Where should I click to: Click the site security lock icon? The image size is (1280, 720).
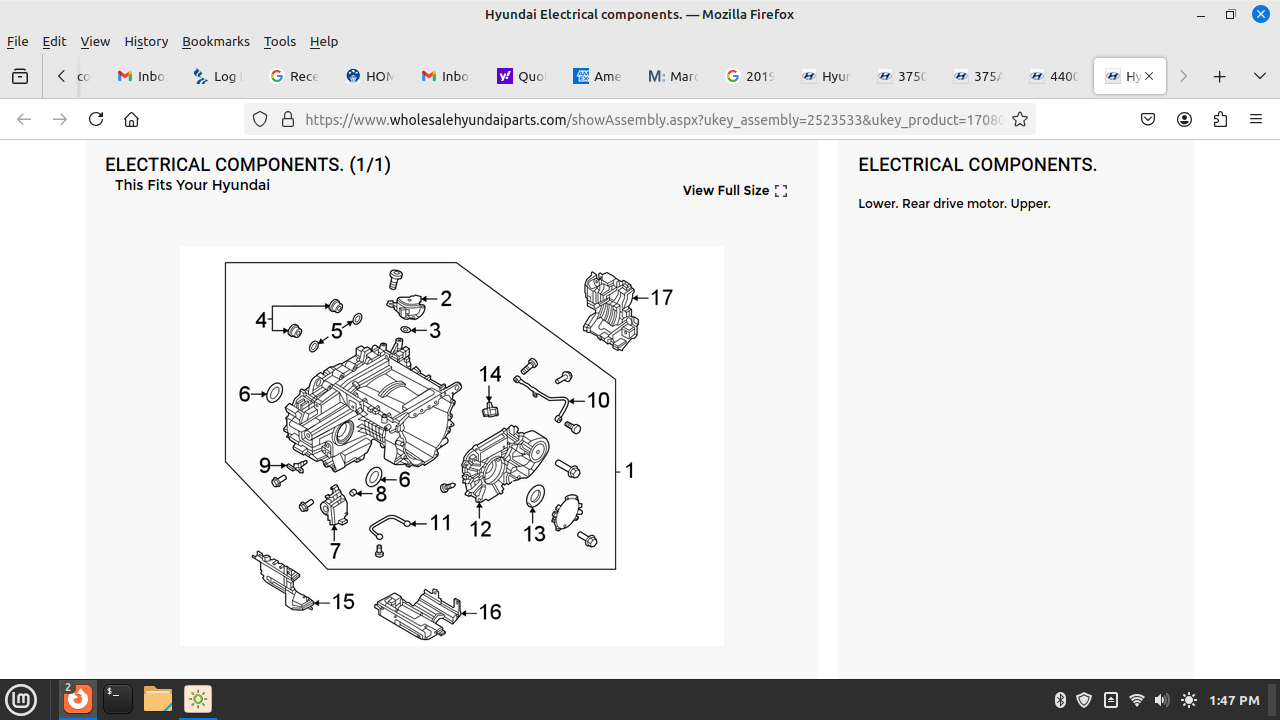point(288,119)
